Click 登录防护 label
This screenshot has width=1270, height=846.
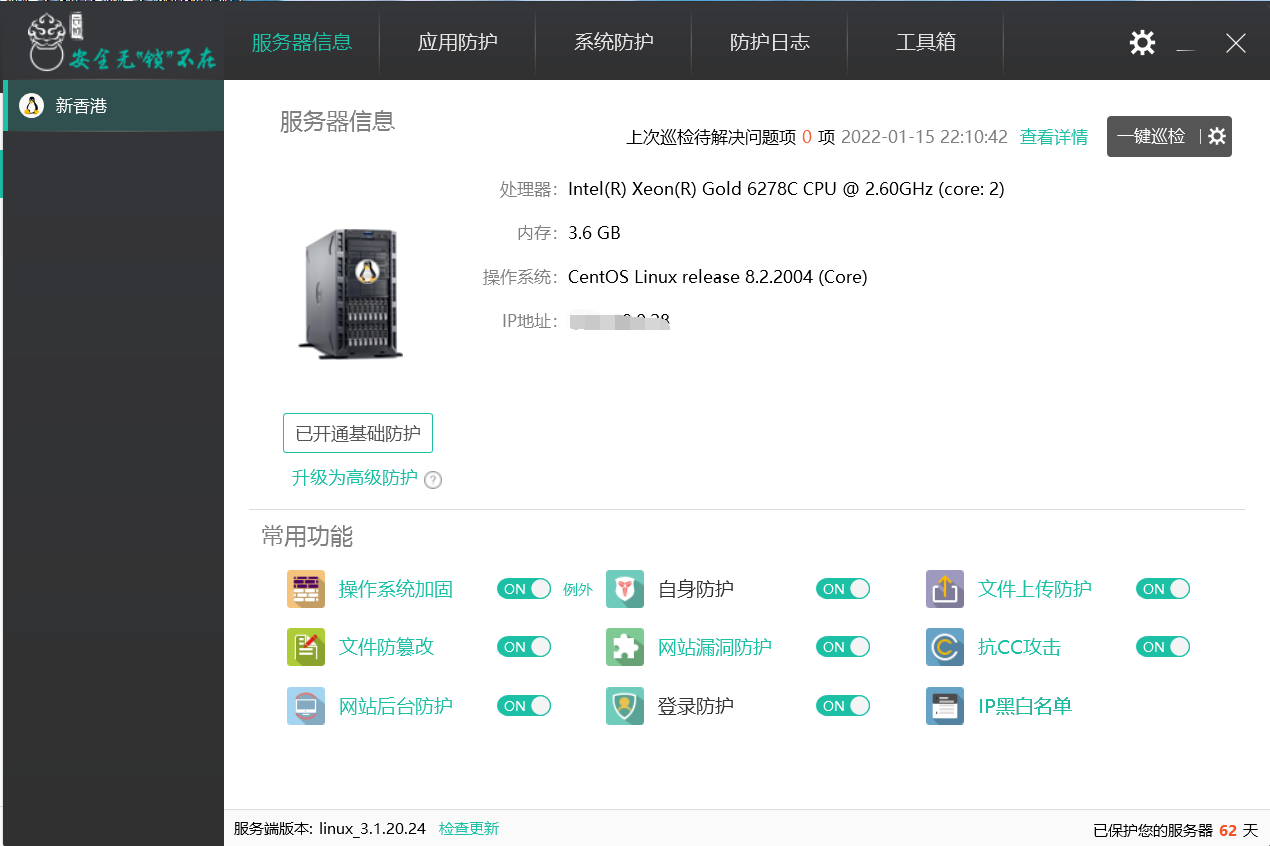(x=696, y=706)
